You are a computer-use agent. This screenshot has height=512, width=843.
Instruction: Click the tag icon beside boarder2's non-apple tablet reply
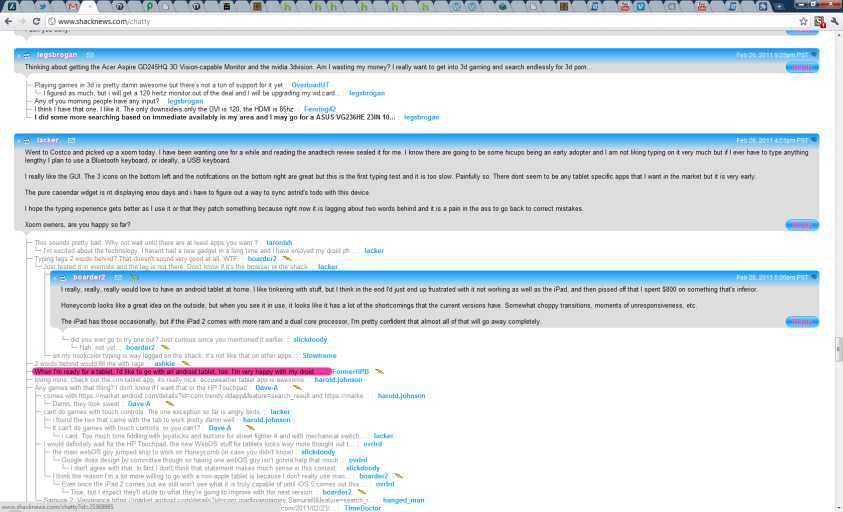coord(398,476)
